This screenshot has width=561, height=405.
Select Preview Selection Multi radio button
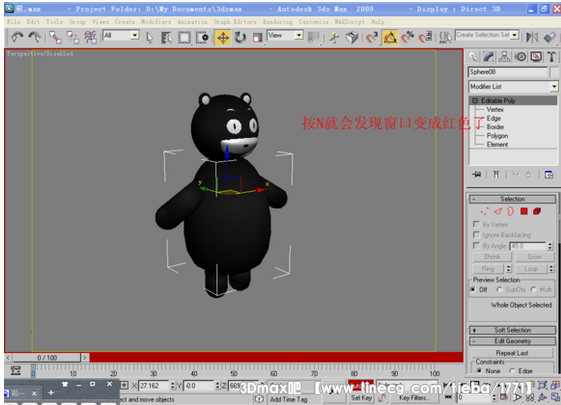[x=533, y=289]
